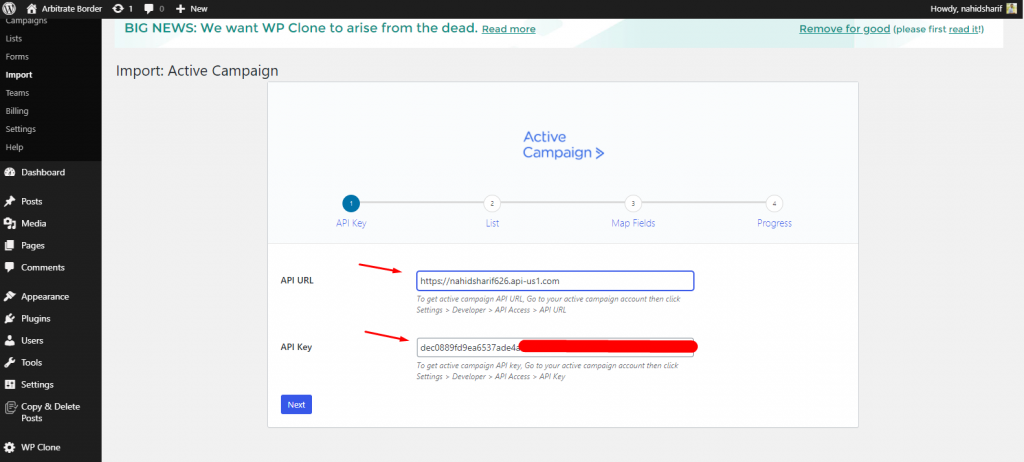The image size is (1024, 462).
Task: Select Import submenu item
Action: [19, 75]
